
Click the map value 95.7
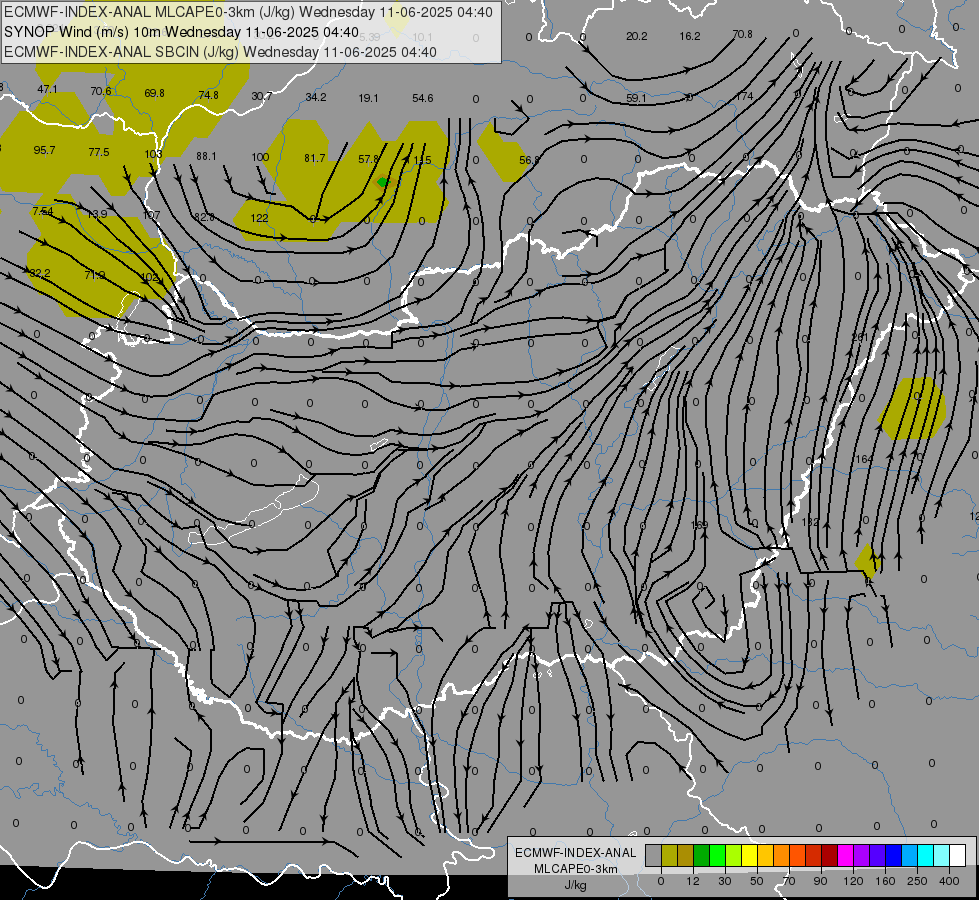tap(44, 151)
